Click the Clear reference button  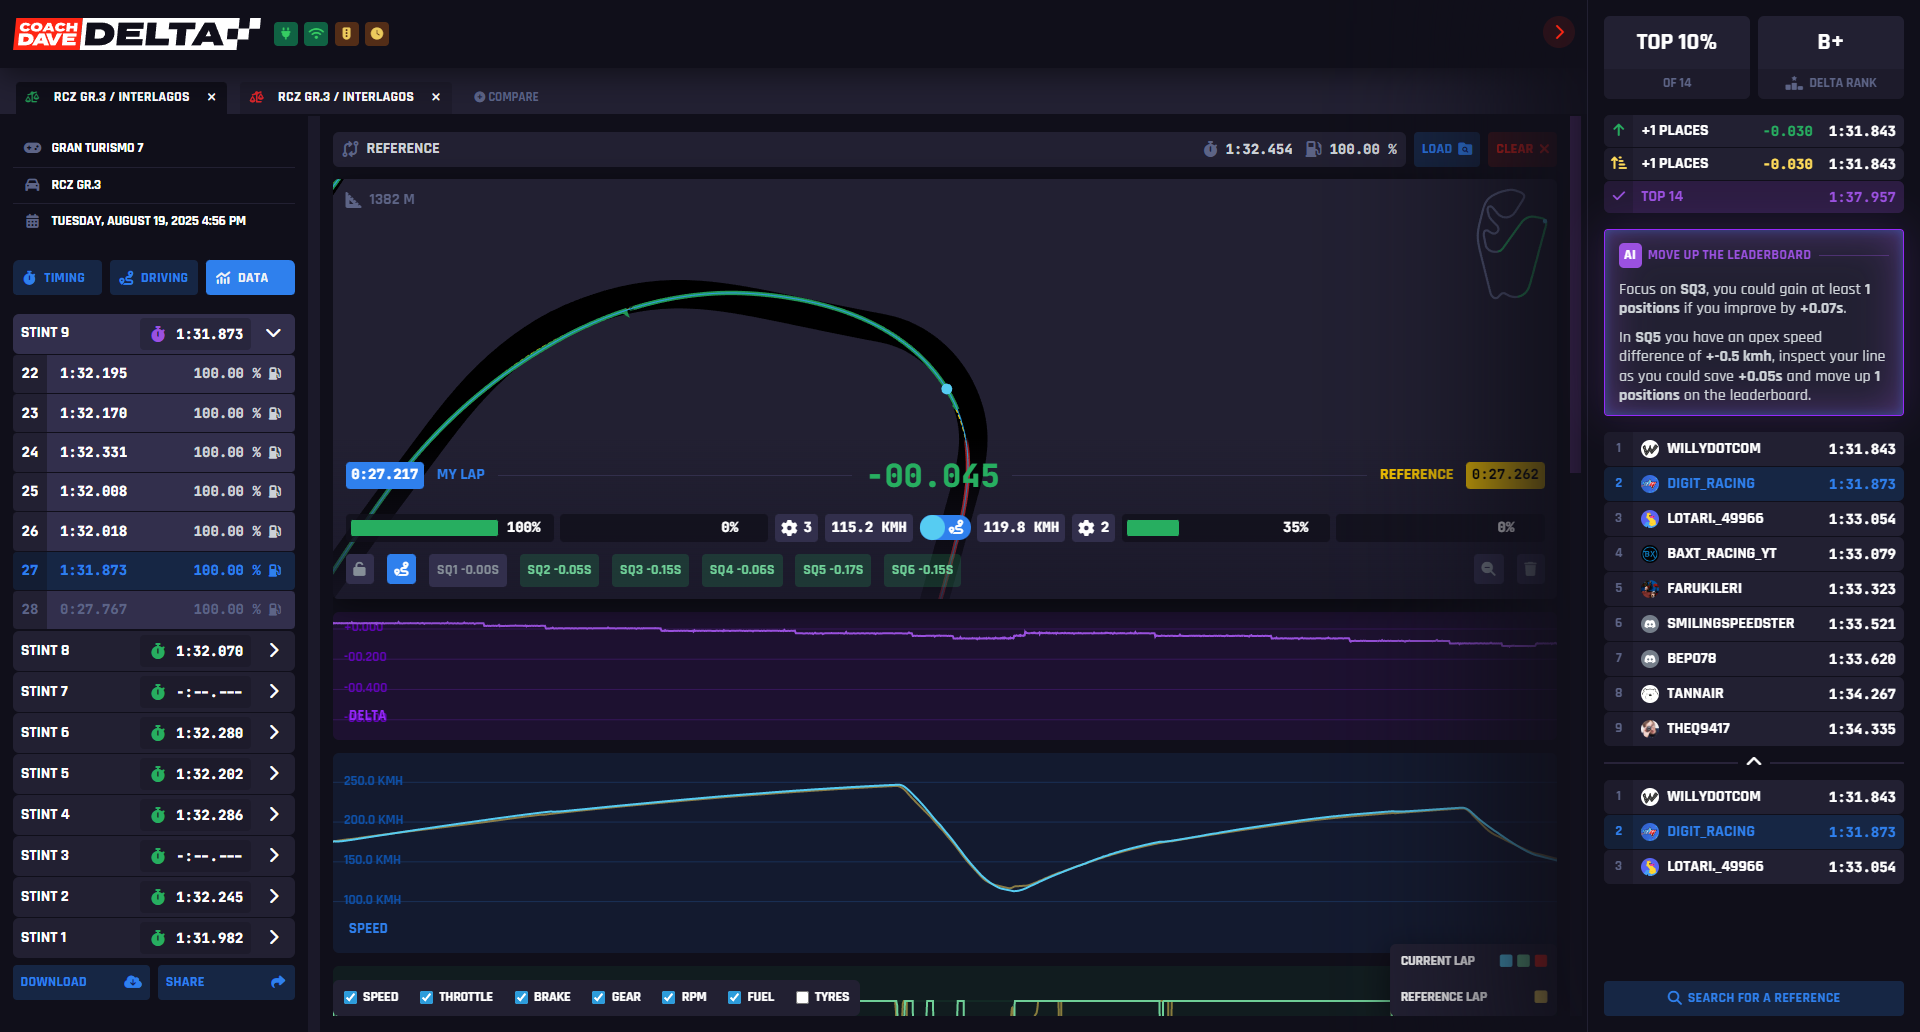(x=1521, y=149)
